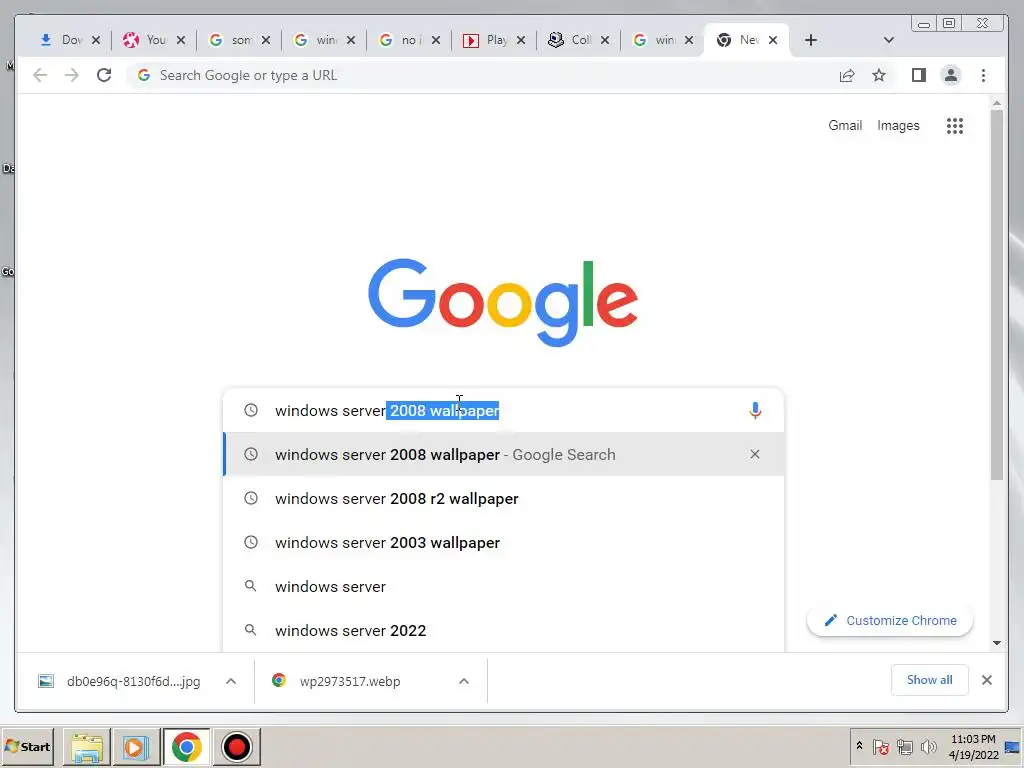The image size is (1024, 768).
Task: Expand the tab search chevron
Action: [888, 40]
